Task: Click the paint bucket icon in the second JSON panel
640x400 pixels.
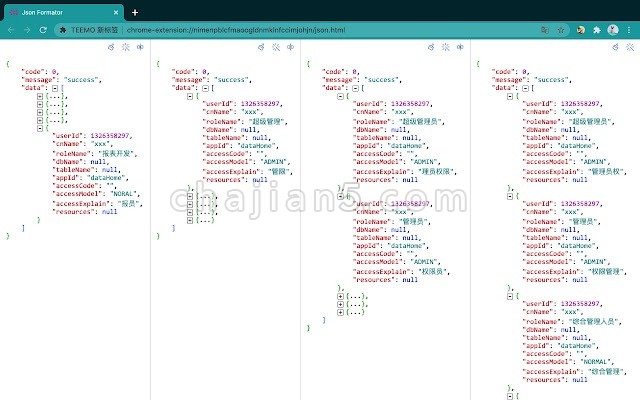Action: pyautogui.click(x=261, y=47)
